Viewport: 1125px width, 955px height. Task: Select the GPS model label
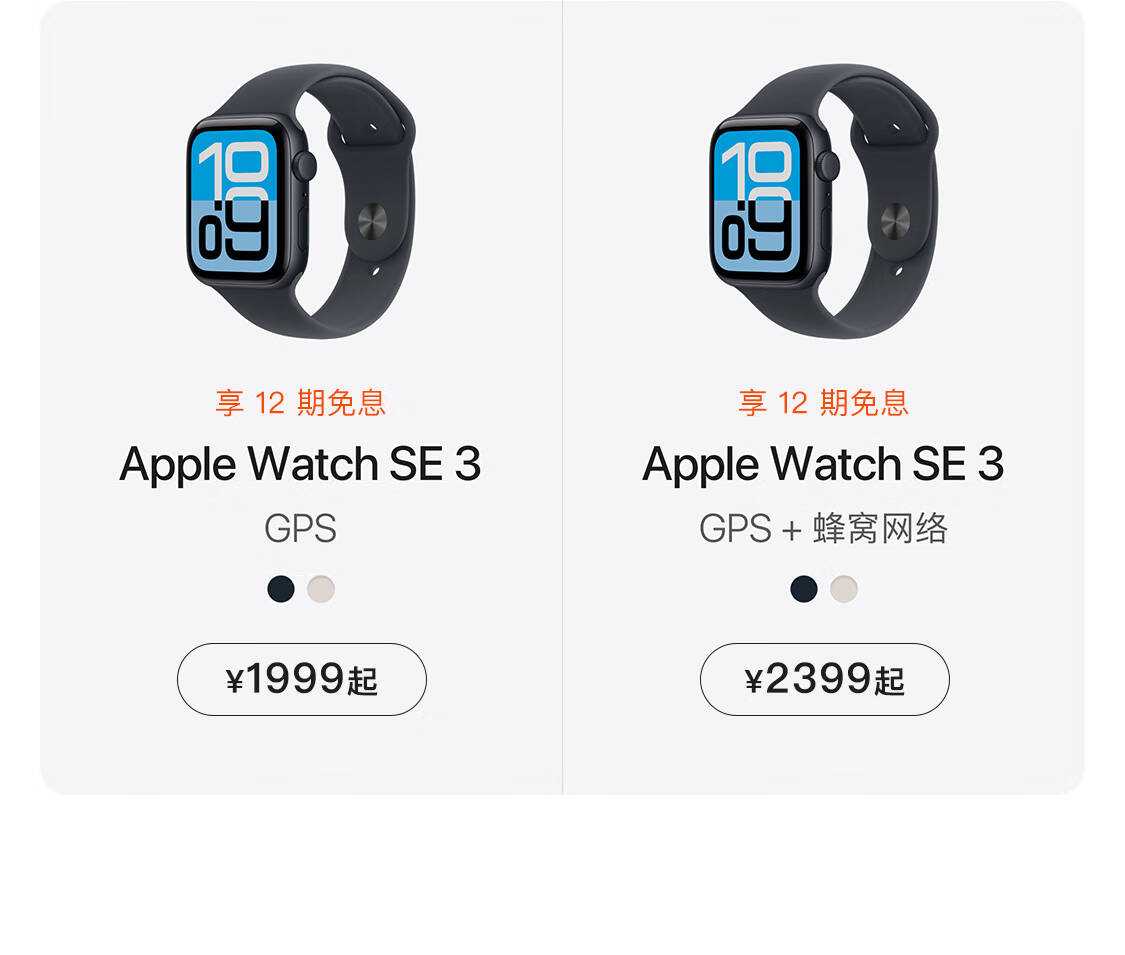coord(301,529)
